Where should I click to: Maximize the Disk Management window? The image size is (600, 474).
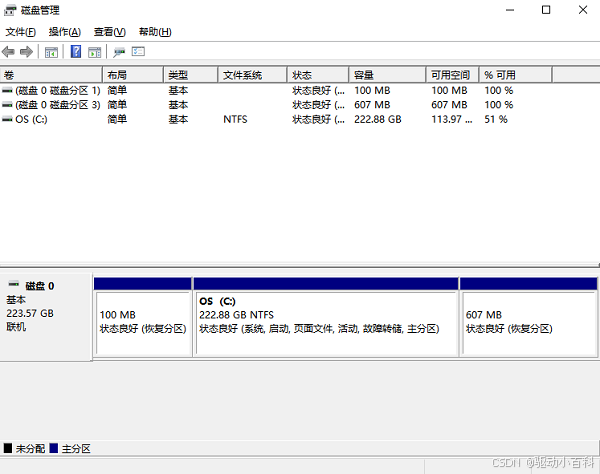[x=546, y=10]
